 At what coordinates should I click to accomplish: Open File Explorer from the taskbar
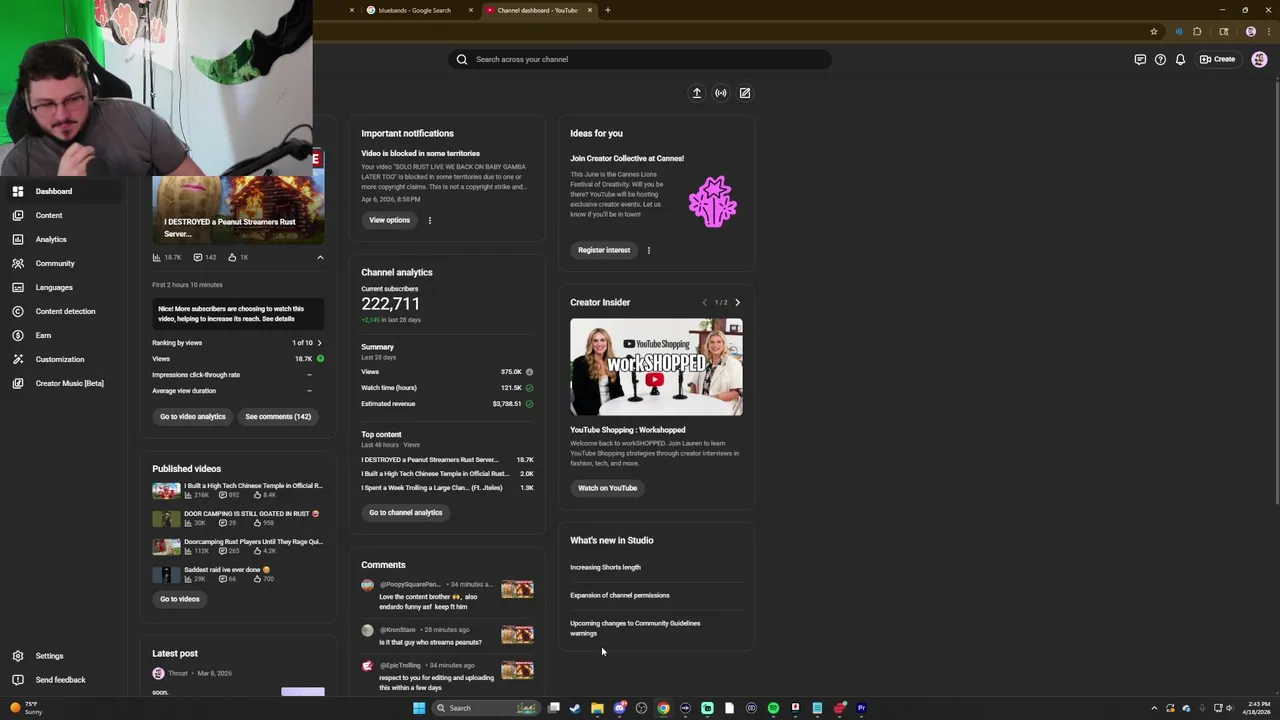[x=597, y=708]
